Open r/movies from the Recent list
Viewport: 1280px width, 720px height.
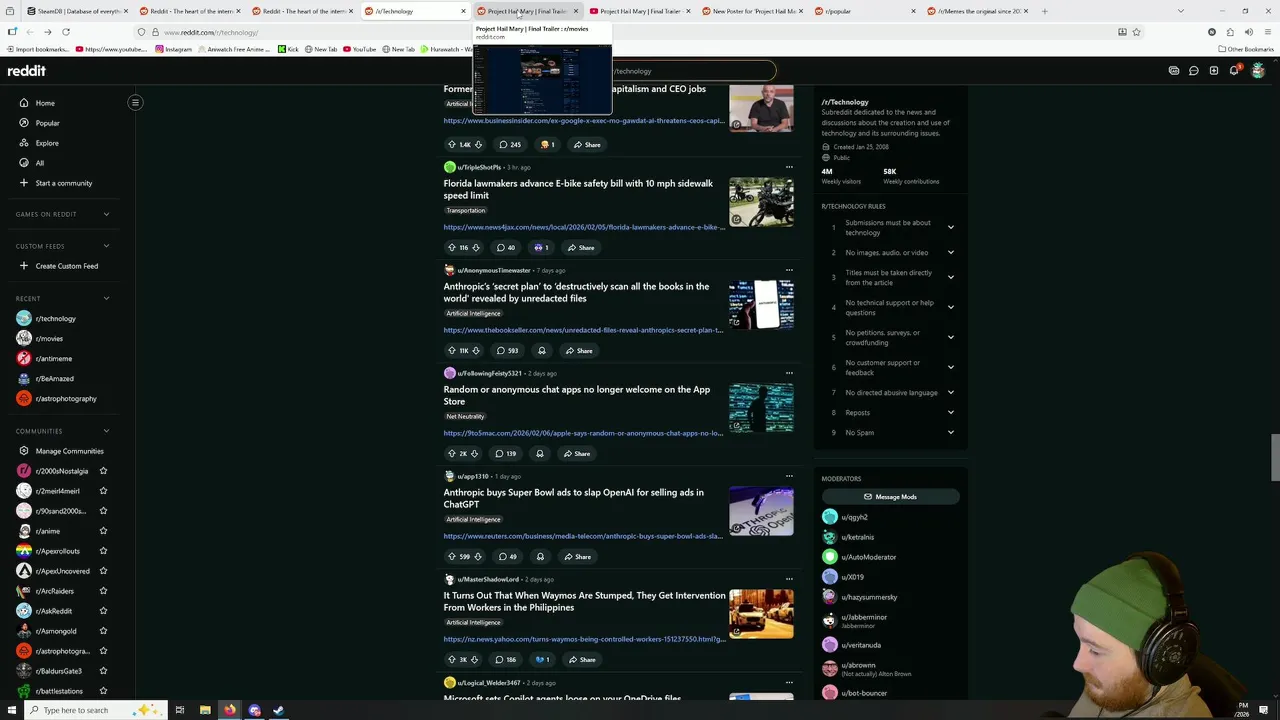coord(48,339)
